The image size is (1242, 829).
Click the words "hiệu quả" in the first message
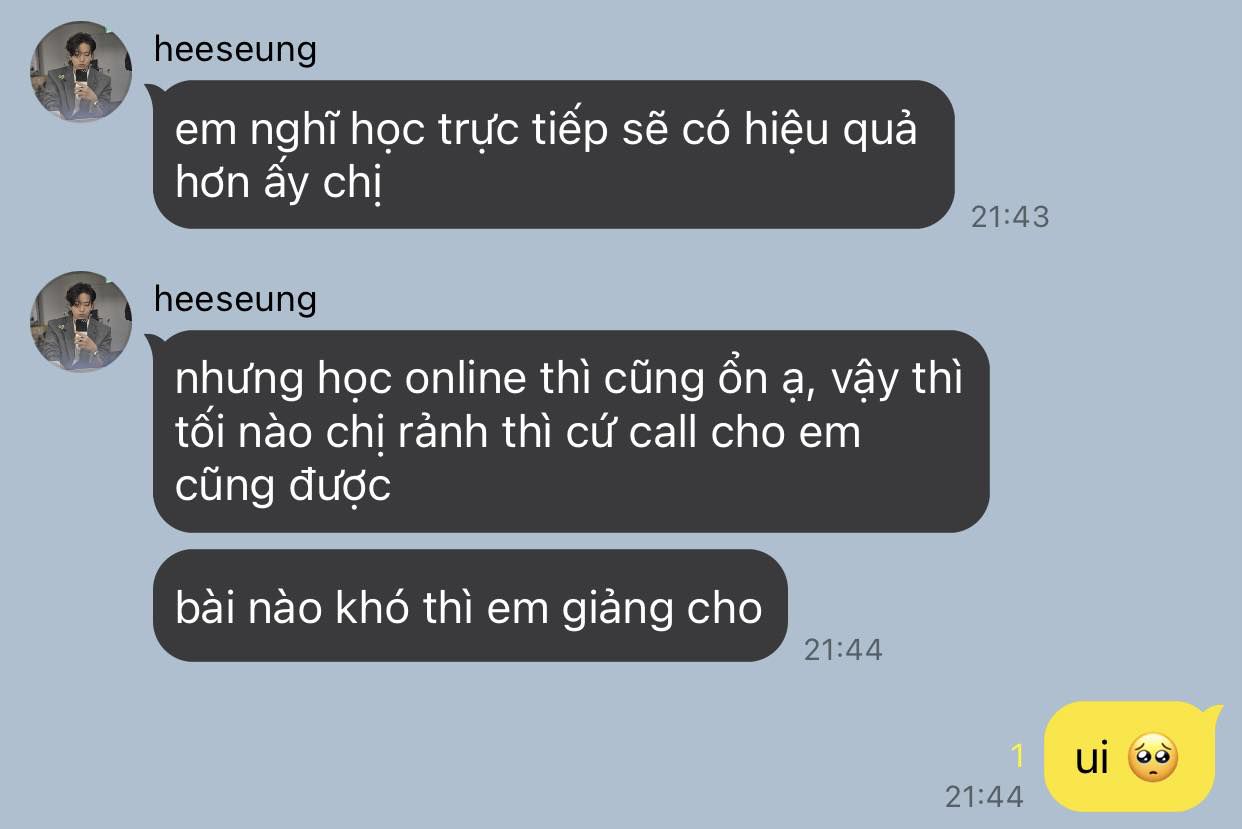click(828, 131)
